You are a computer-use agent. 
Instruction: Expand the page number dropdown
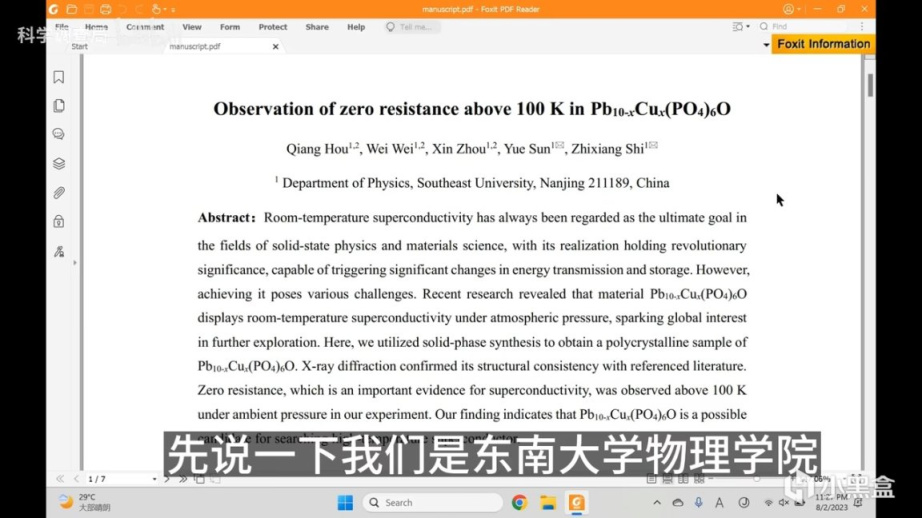coord(154,479)
